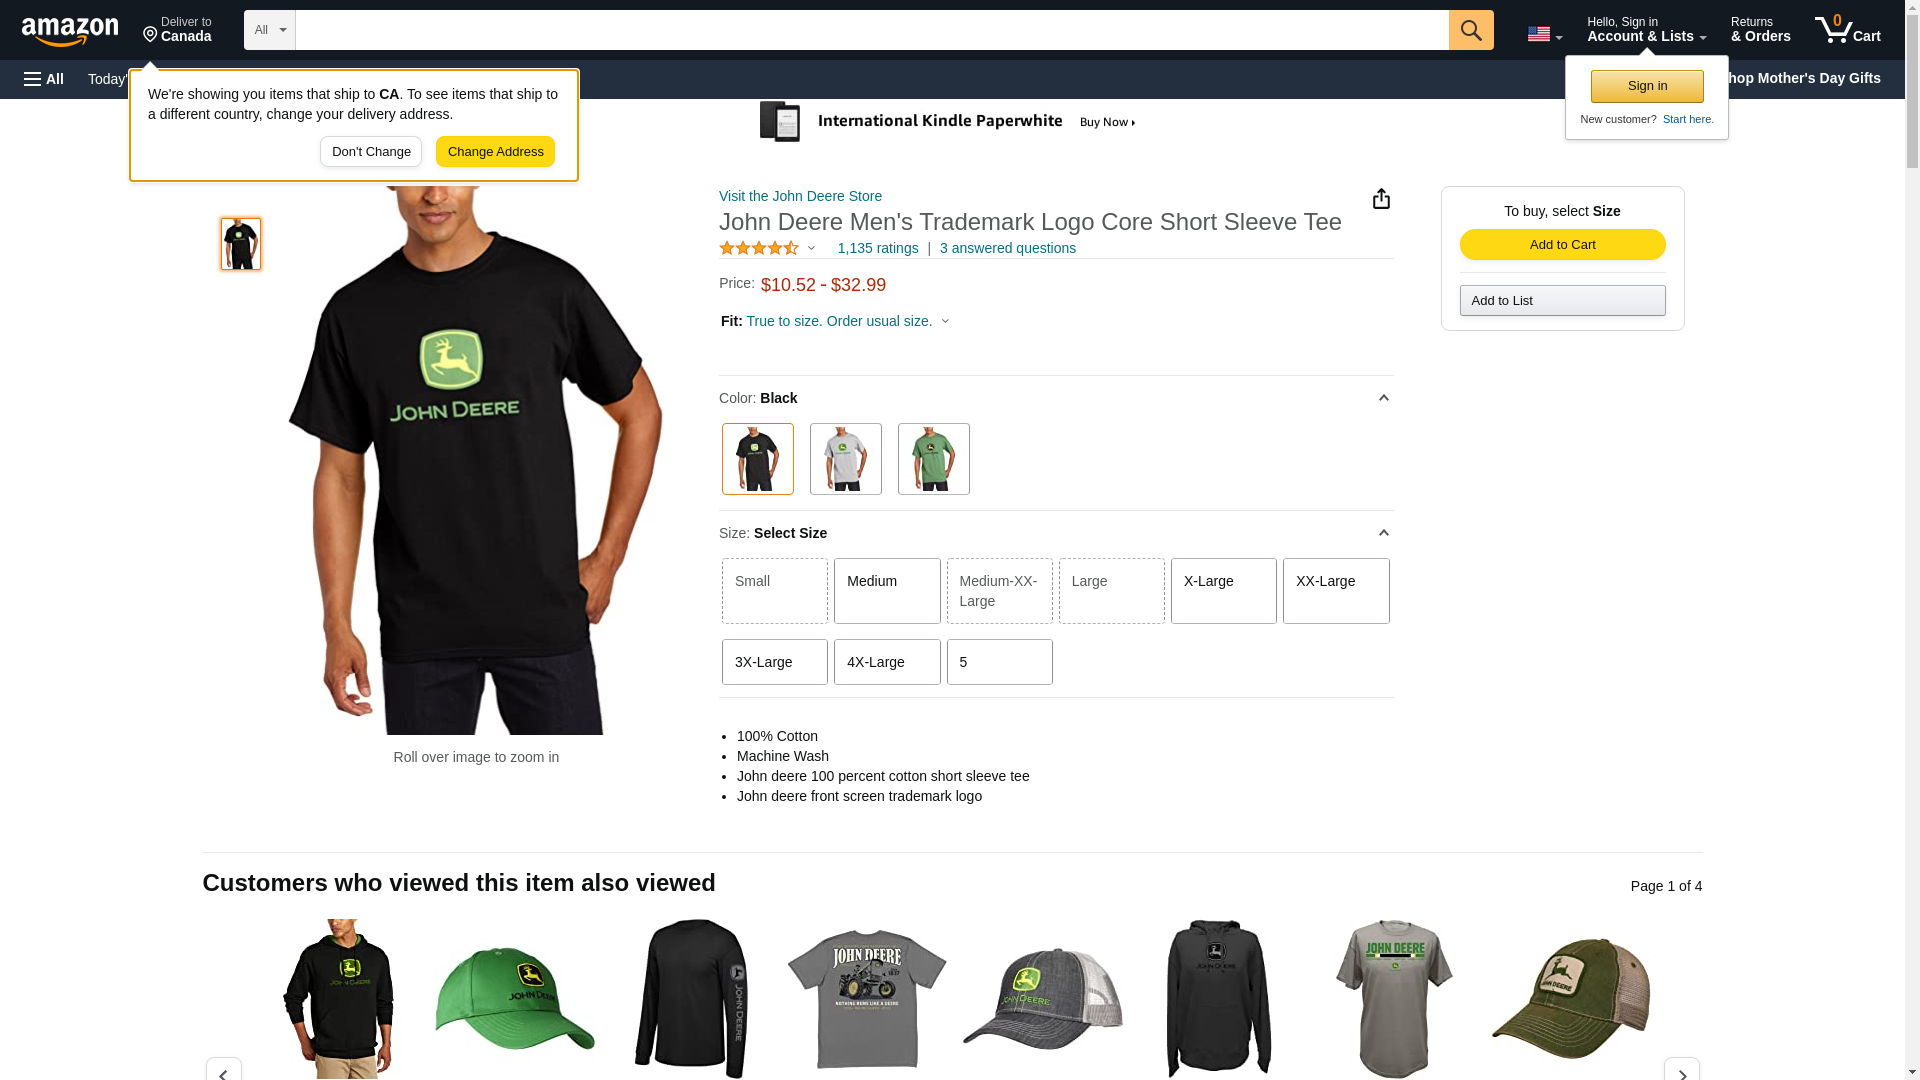The width and height of the screenshot is (1920, 1080).
Task: Select the Medium size option
Action: coord(886,591)
